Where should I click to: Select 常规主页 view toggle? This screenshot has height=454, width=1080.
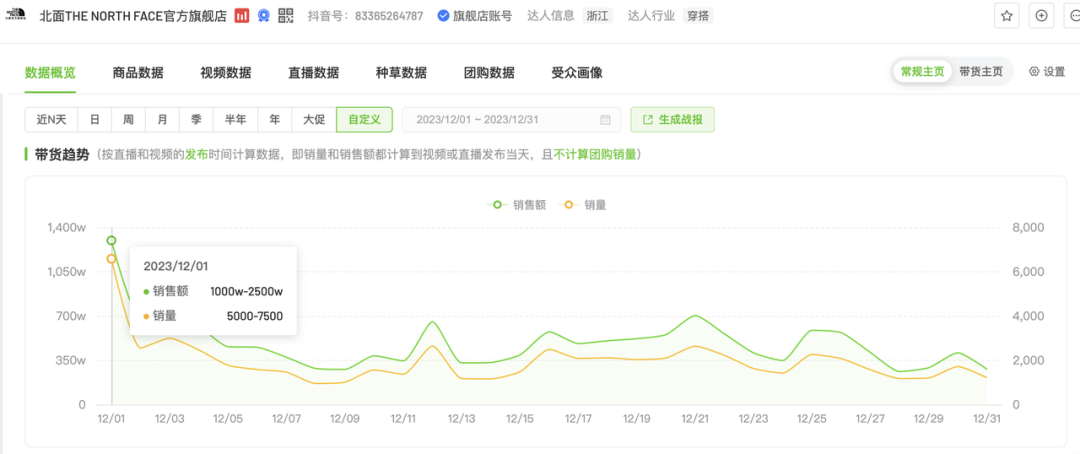click(922, 72)
